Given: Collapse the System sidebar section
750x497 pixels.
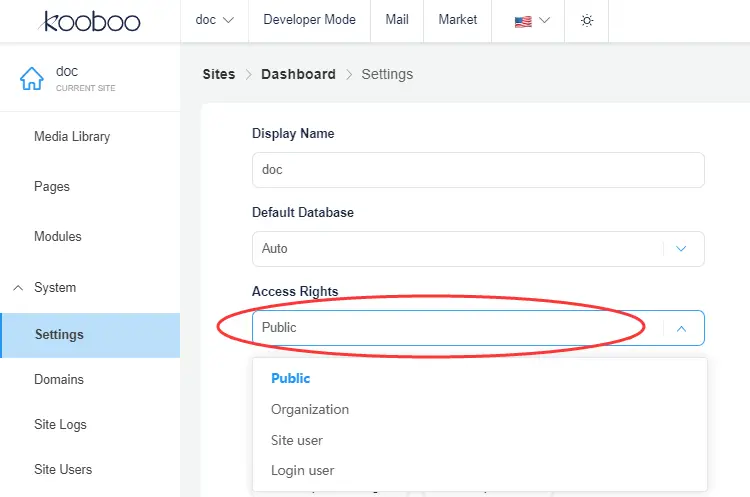Looking at the screenshot, I should coord(18,288).
